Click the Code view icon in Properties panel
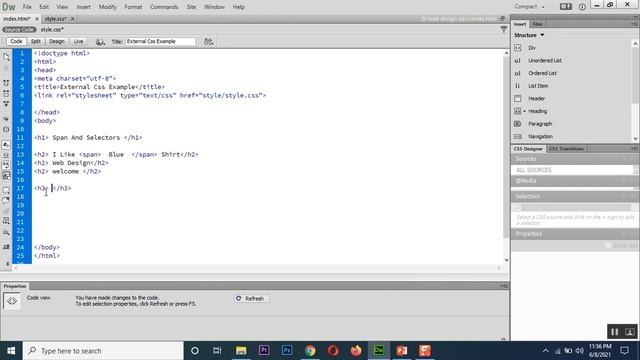Viewport: 640px width, 360px height. click(x=12, y=301)
